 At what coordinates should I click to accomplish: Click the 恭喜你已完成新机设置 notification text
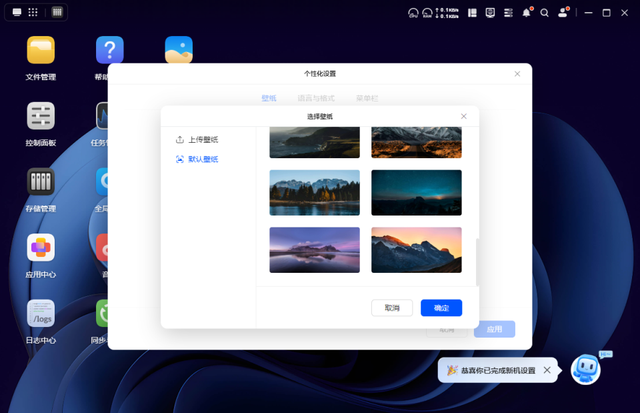(x=498, y=371)
